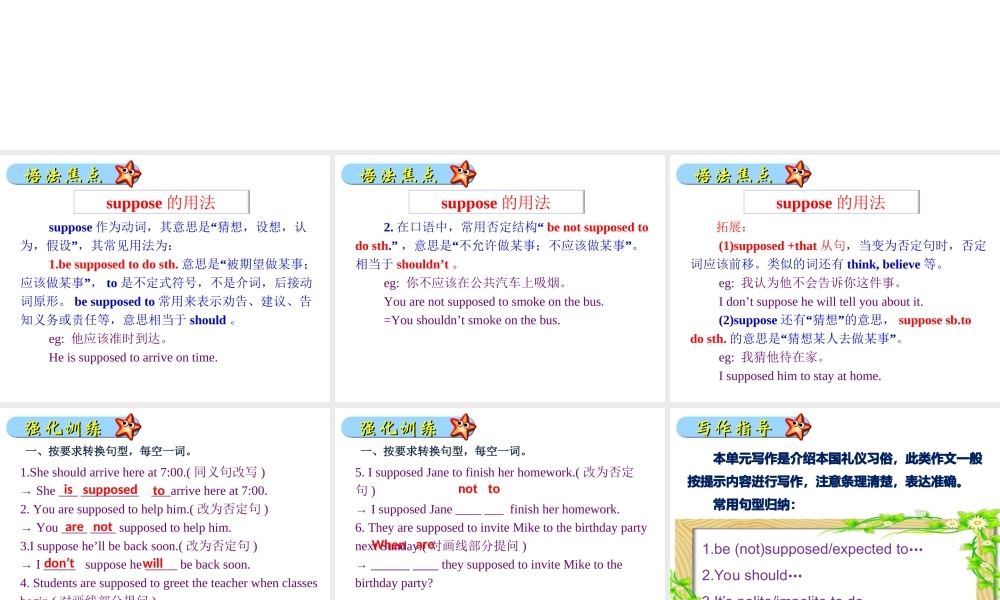The height and width of the screenshot is (600, 1000).
Task: Click the sentence about smoking on the bus
Action: (496, 301)
